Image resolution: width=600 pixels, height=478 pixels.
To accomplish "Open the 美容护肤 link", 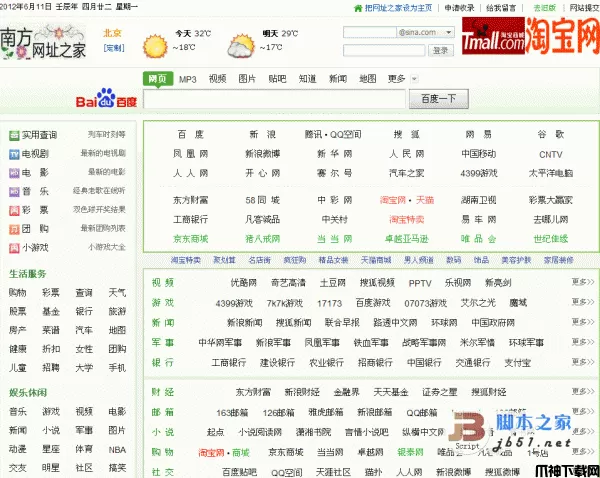I will [516, 260].
